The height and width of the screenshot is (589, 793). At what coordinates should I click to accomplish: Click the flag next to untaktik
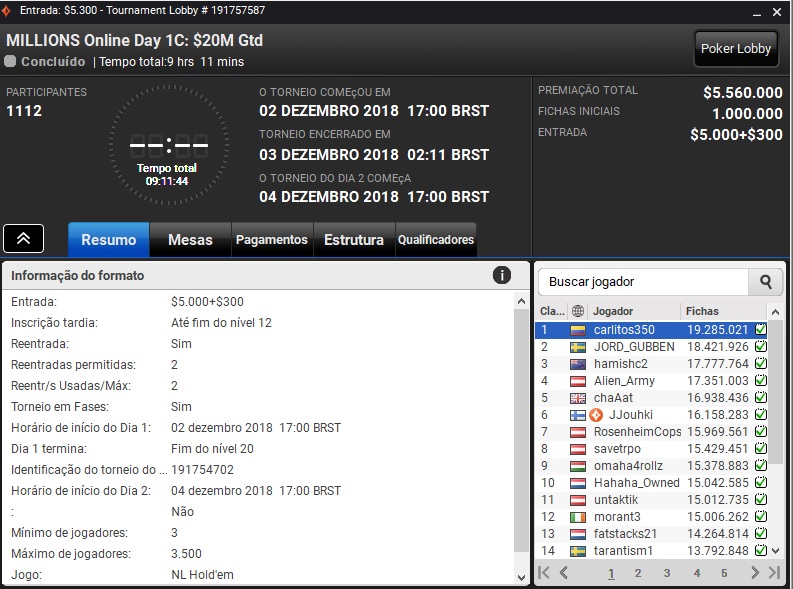tap(578, 500)
